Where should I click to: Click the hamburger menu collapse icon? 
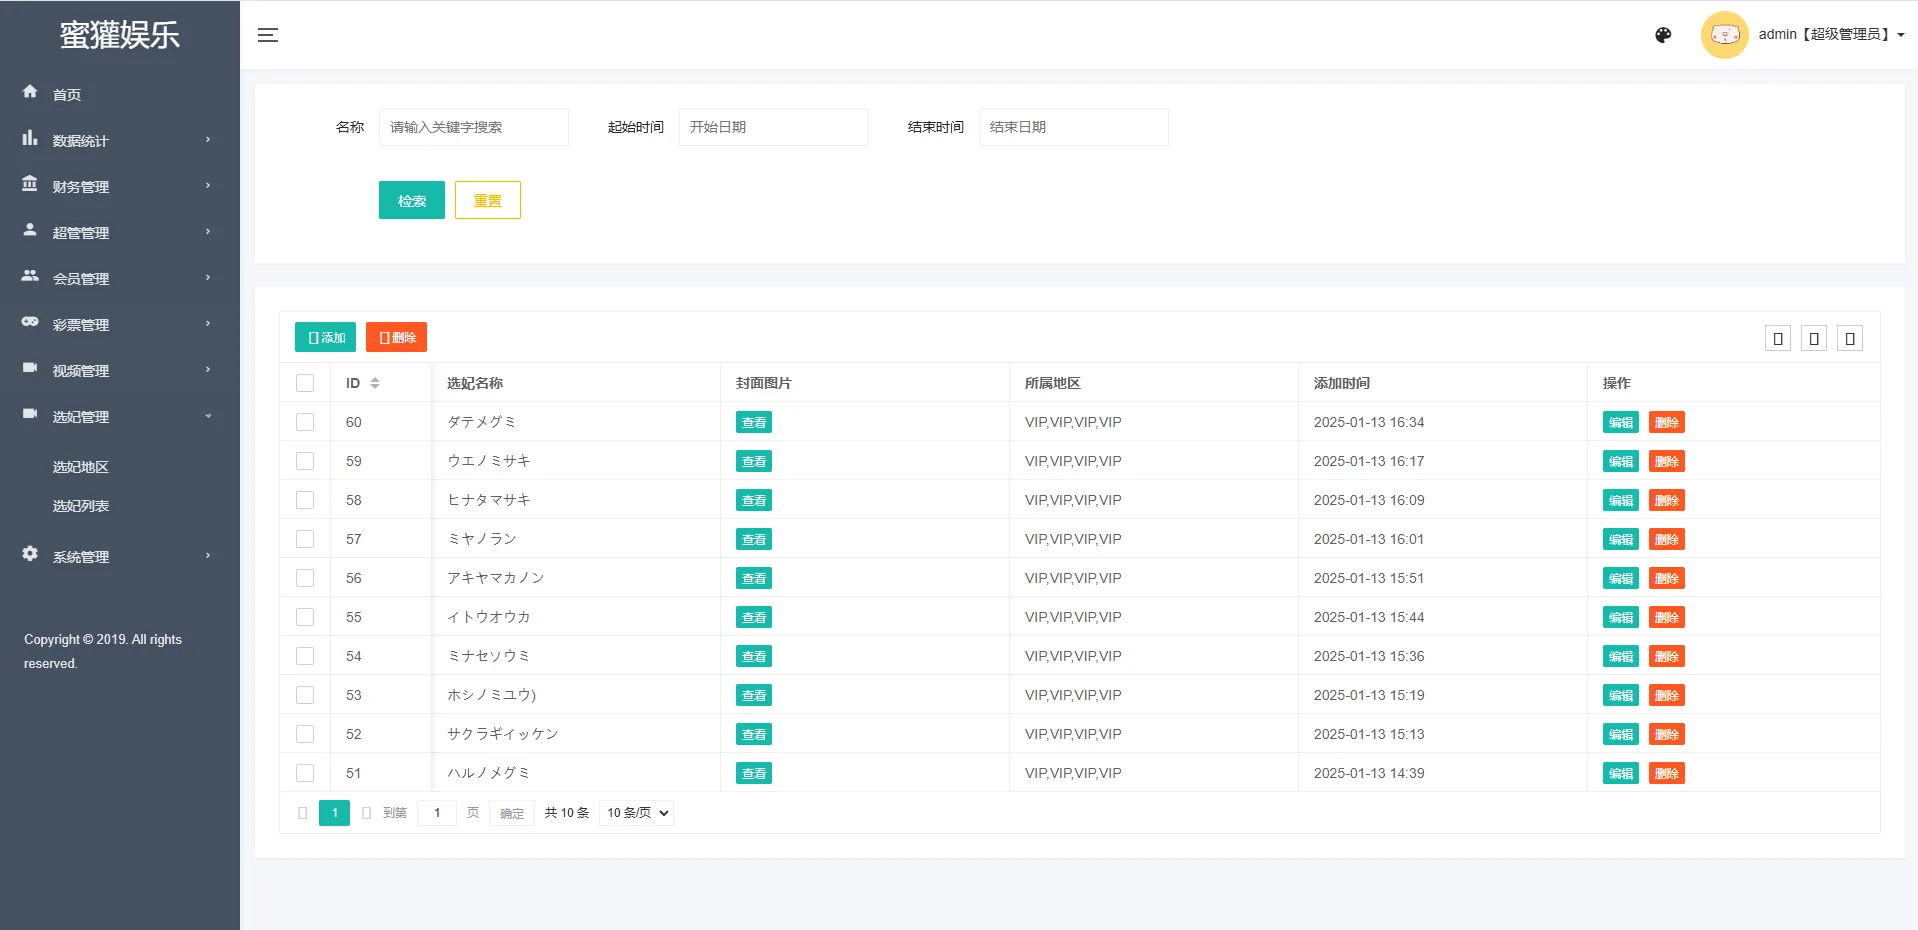[267, 35]
